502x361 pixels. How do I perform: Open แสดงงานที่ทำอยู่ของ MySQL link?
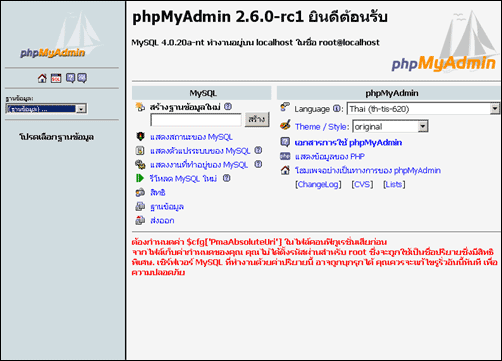[x=199, y=165]
